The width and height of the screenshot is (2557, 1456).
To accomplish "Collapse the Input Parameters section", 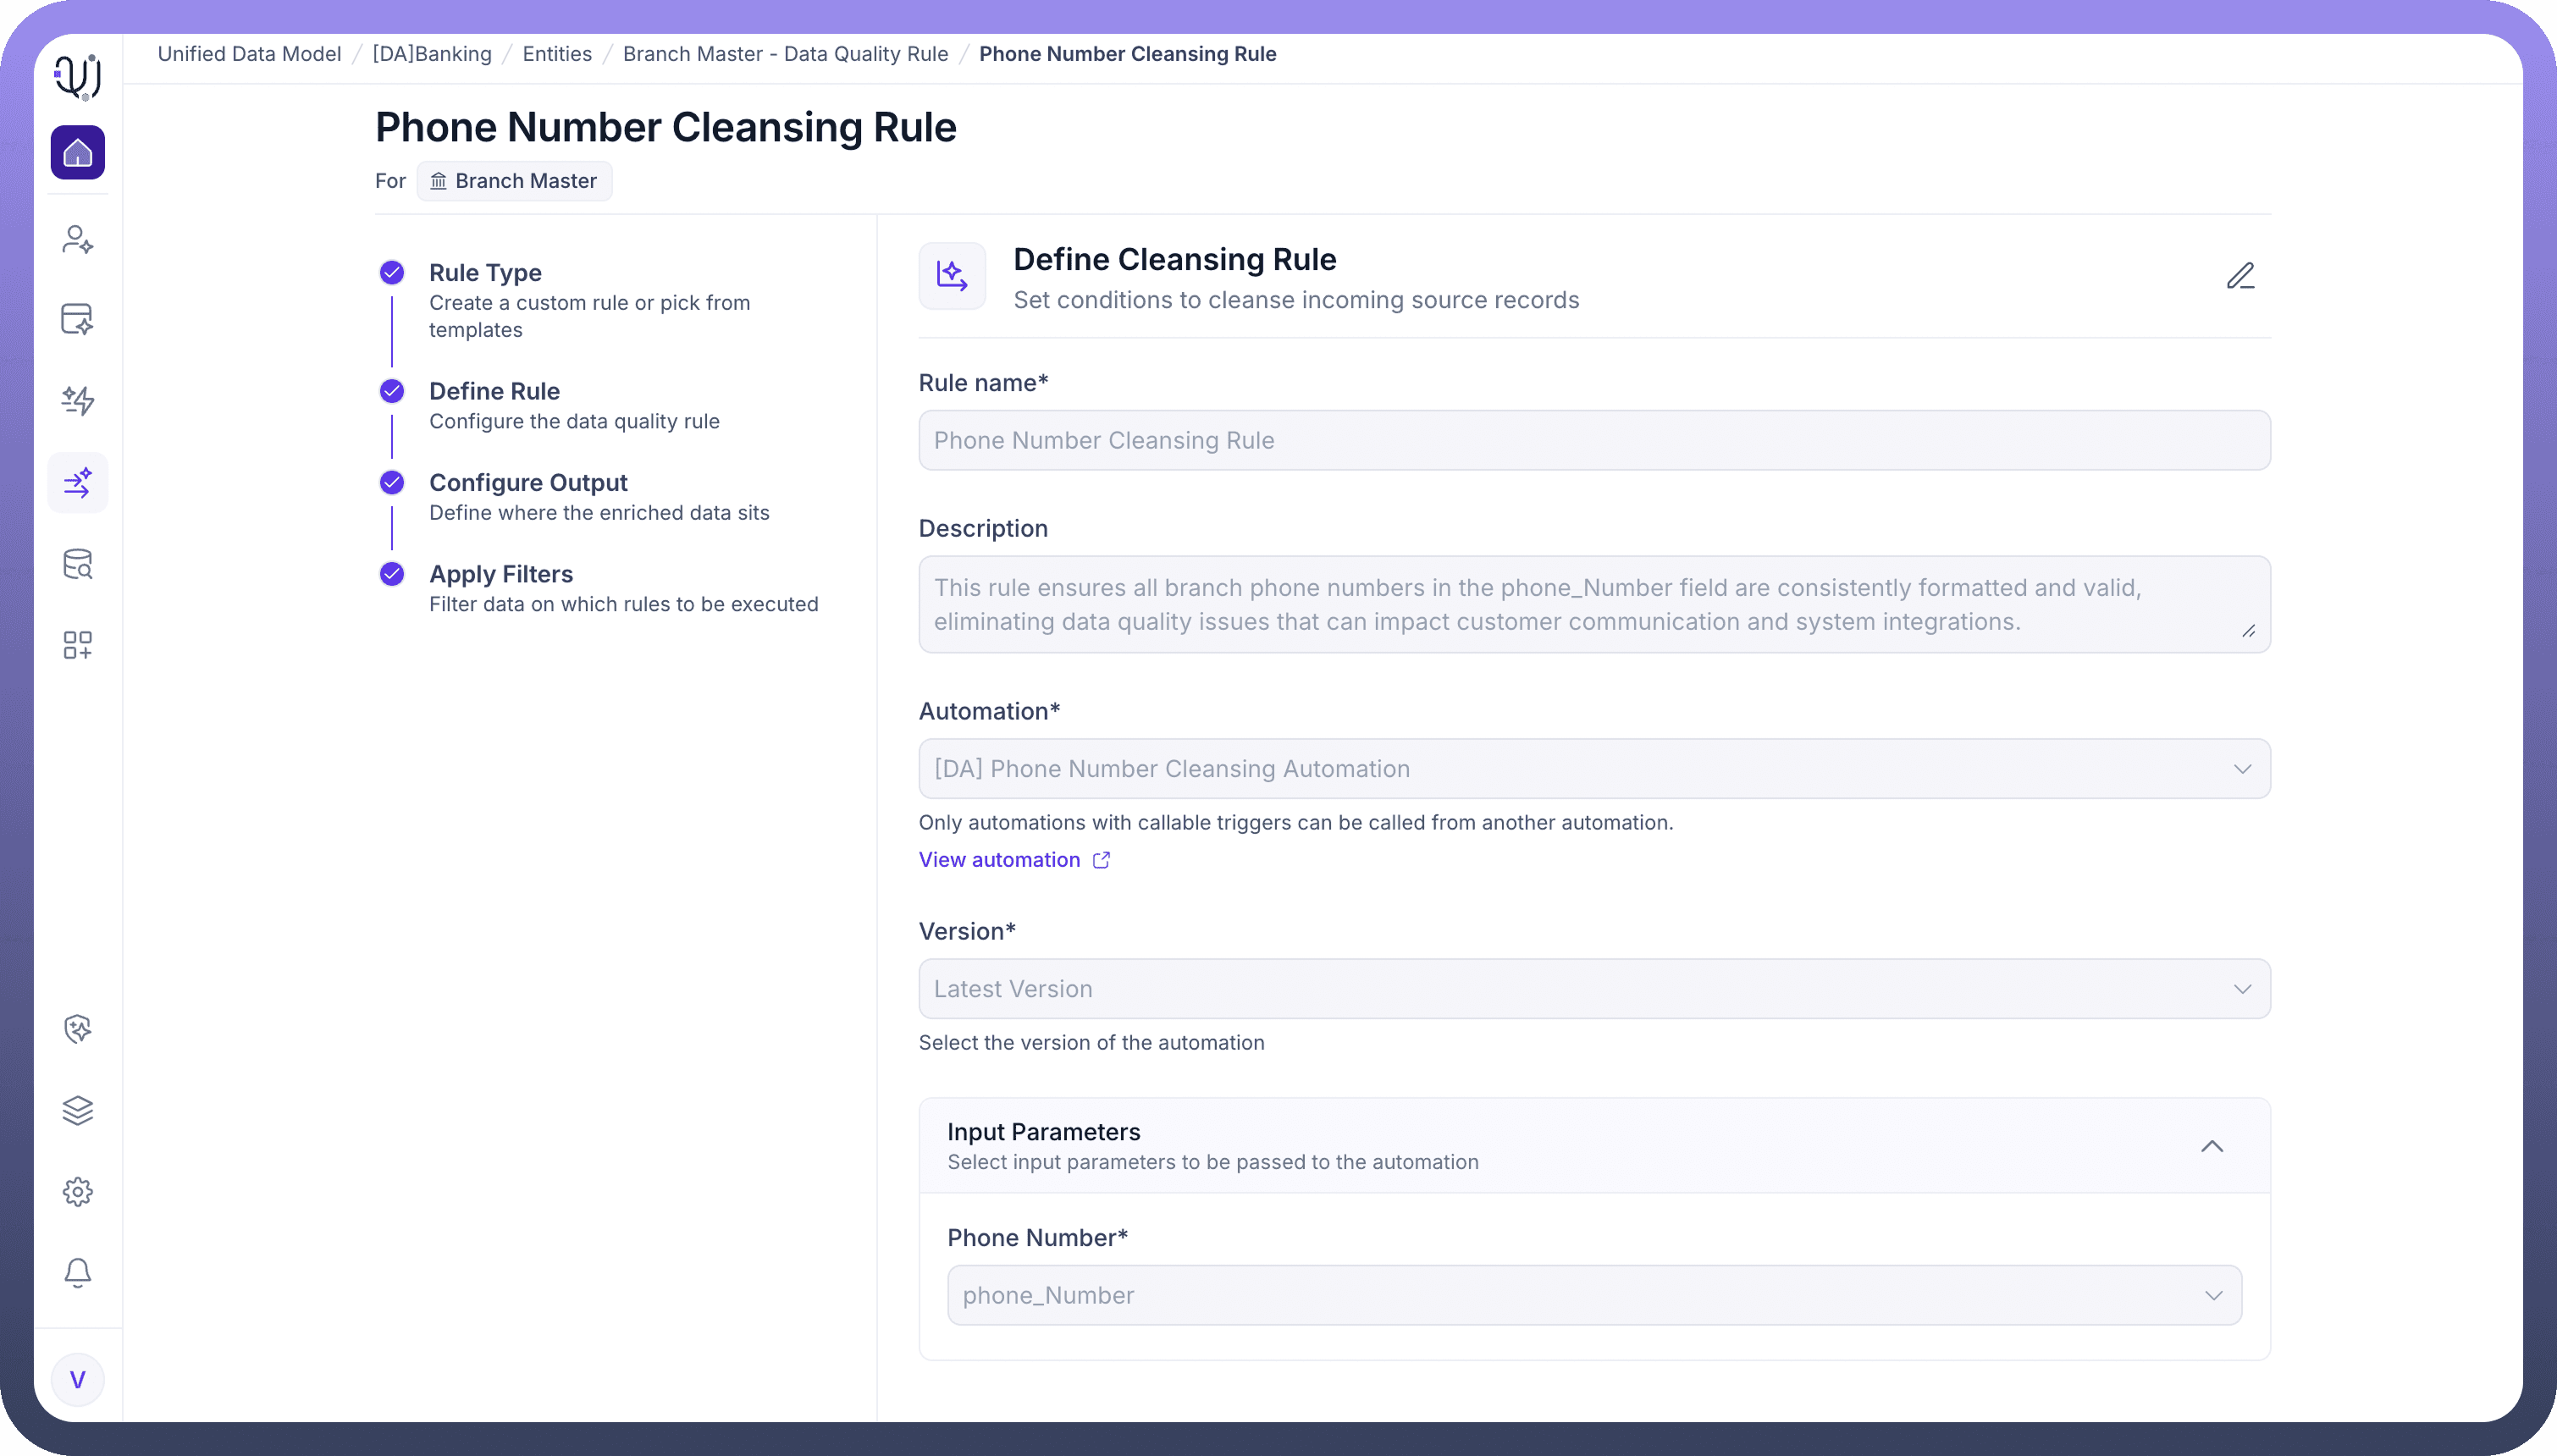I will (x=2211, y=1146).
